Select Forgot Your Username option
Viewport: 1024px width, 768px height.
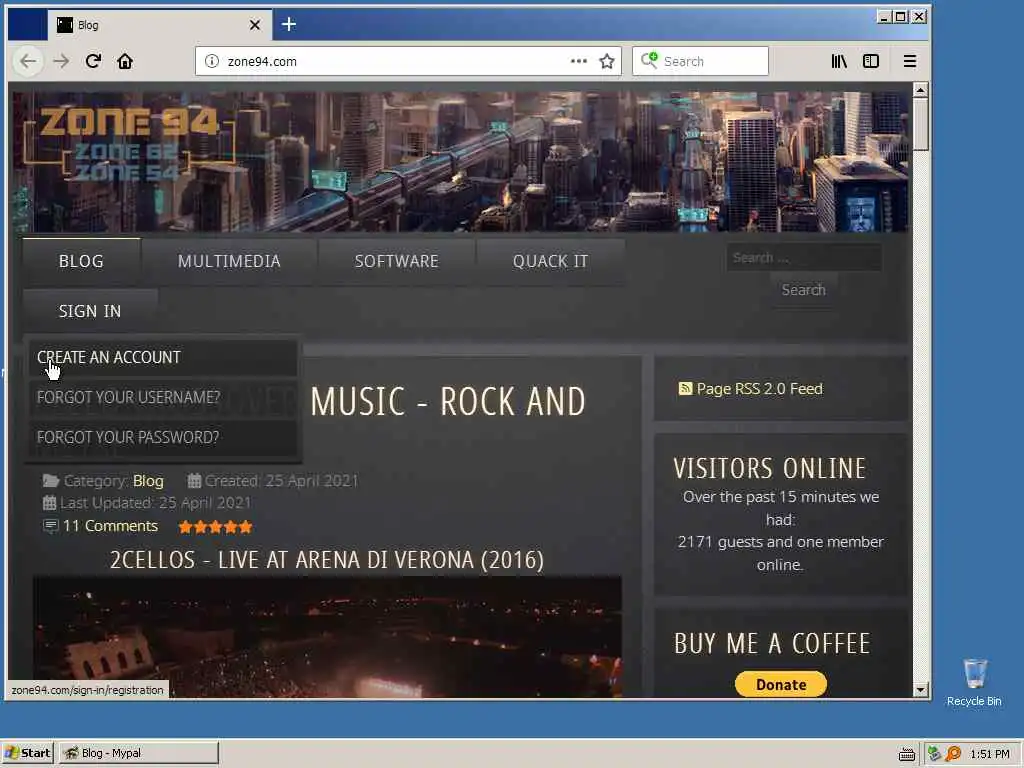coord(163,397)
